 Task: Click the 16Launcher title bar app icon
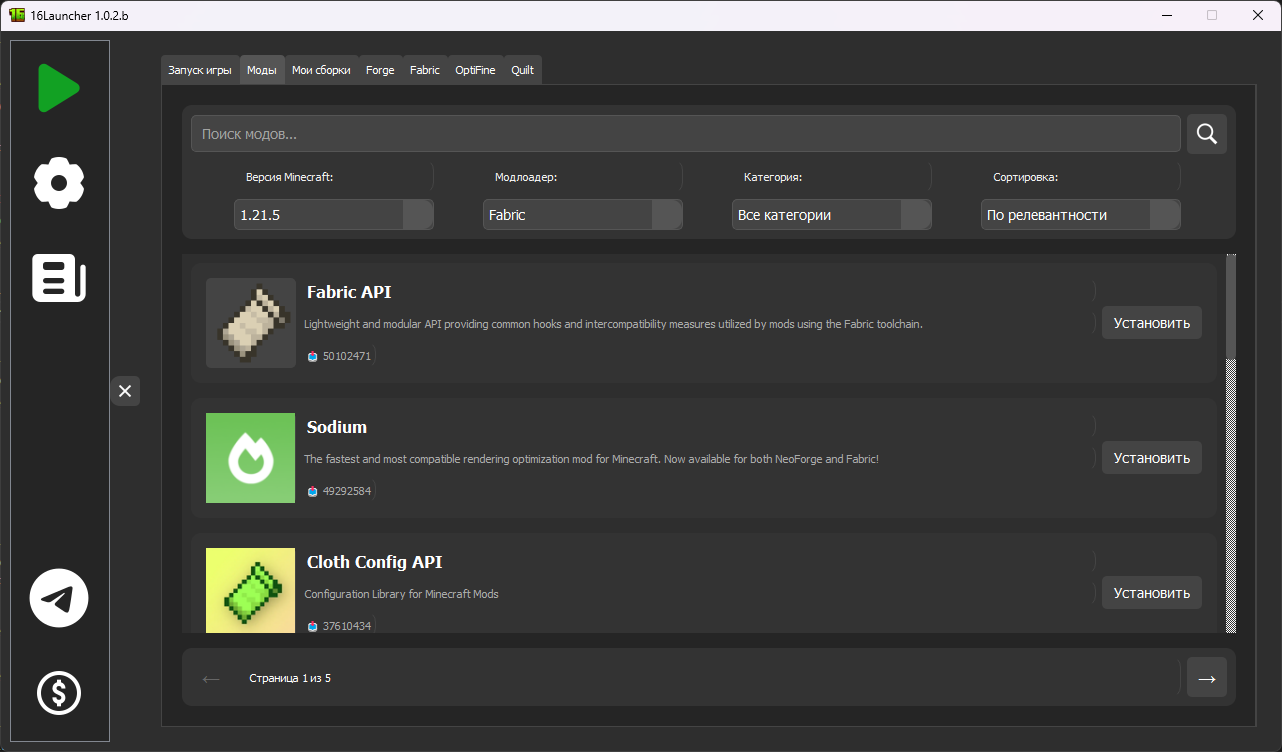click(x=17, y=15)
